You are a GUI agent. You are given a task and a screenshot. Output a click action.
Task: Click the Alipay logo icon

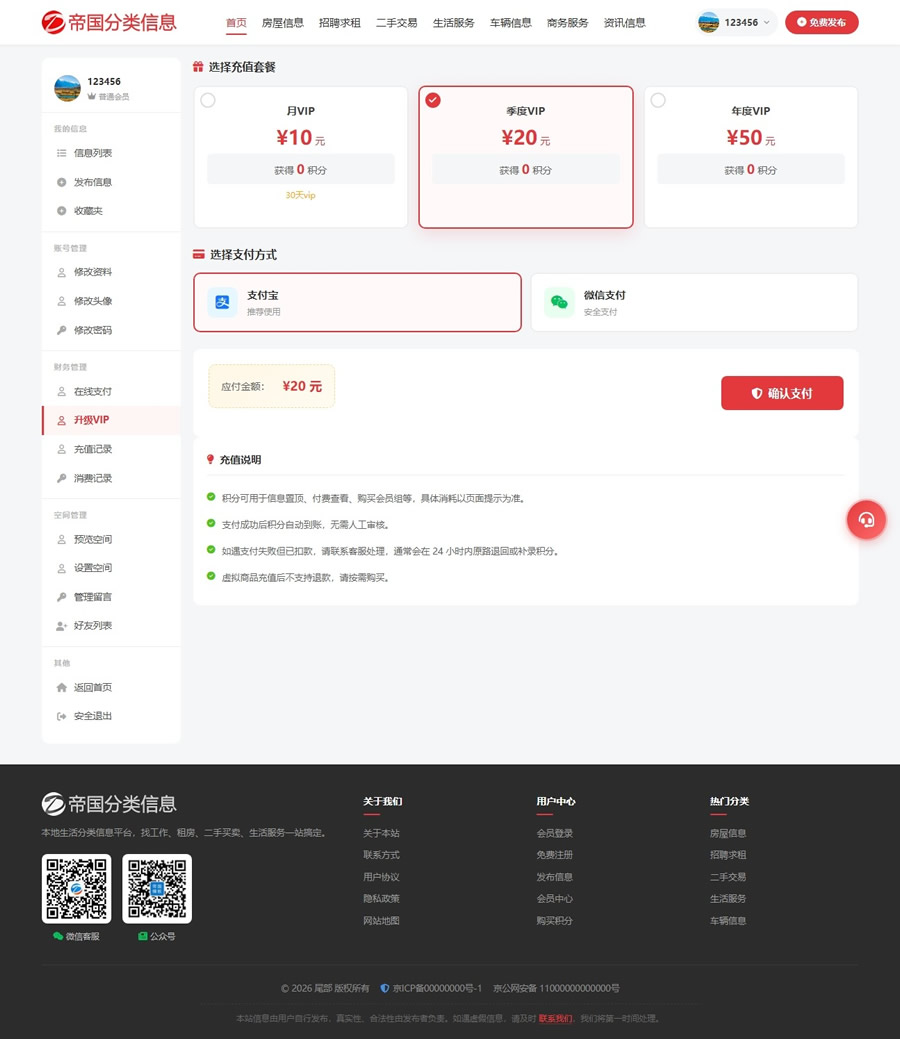(x=222, y=302)
